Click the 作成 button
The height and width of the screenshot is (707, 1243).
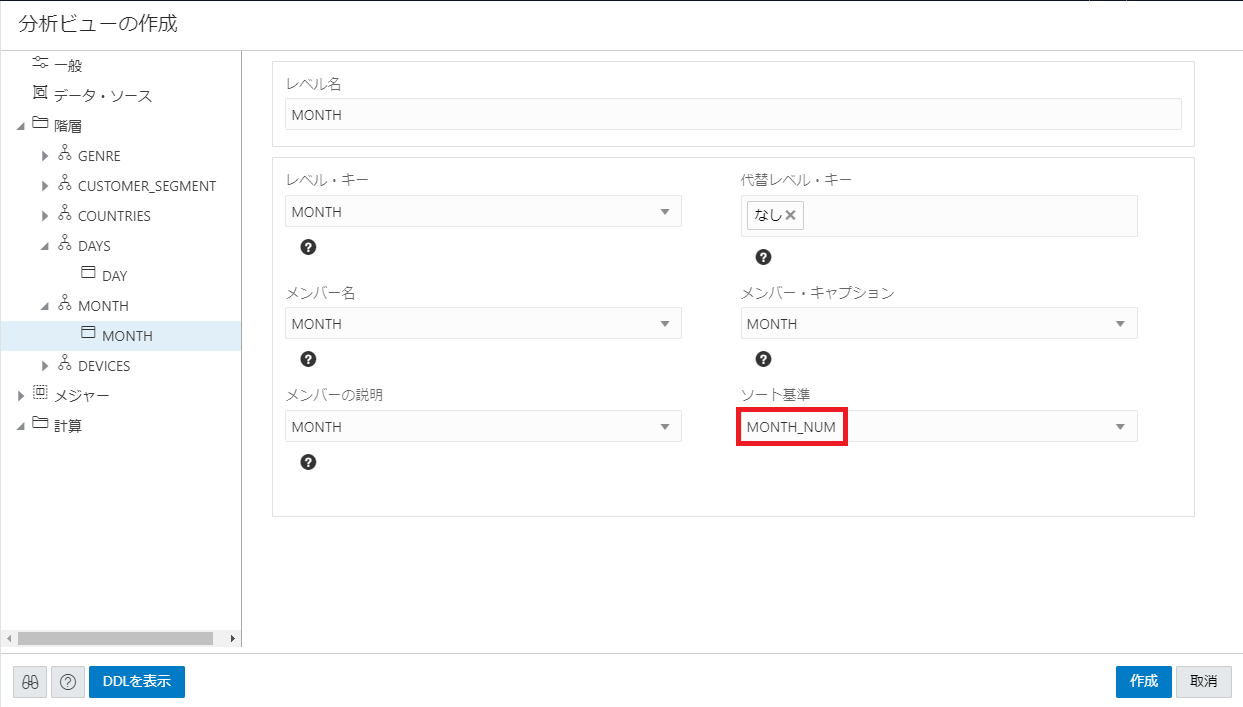click(1143, 682)
